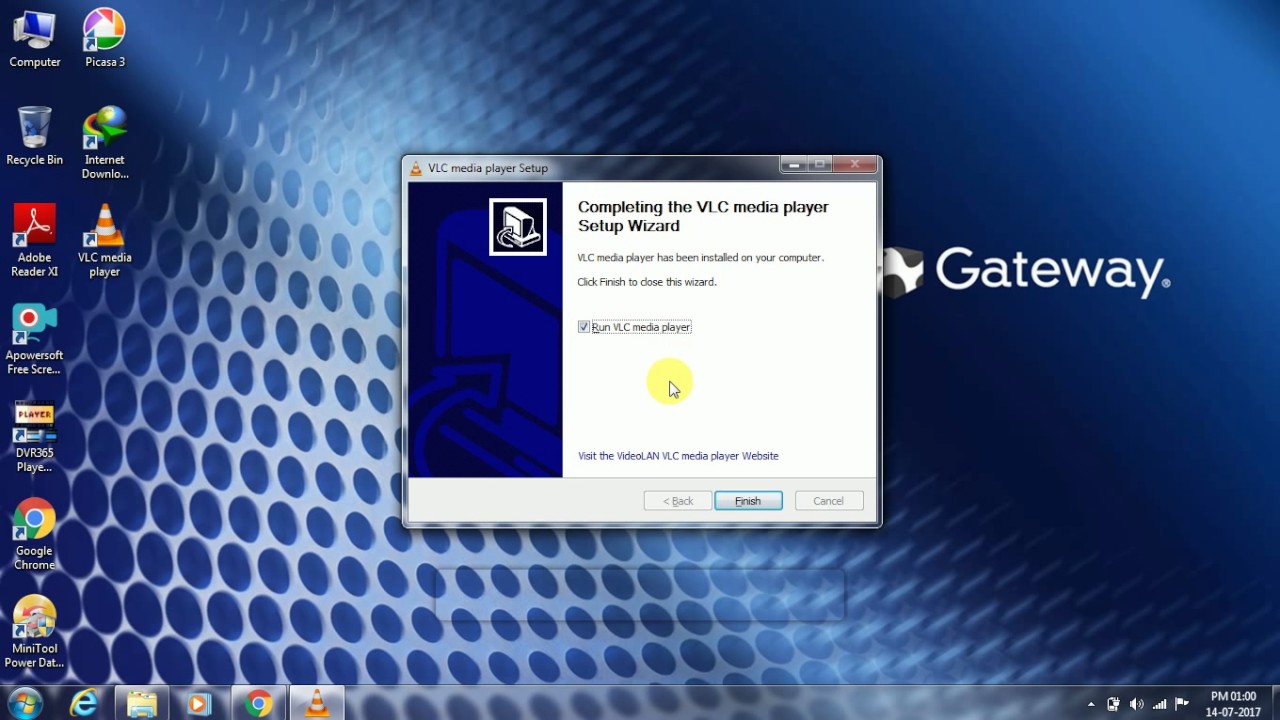Viewport: 1280px width, 720px height.
Task: Open Action Center flag tray icon
Action: pos(1182,704)
